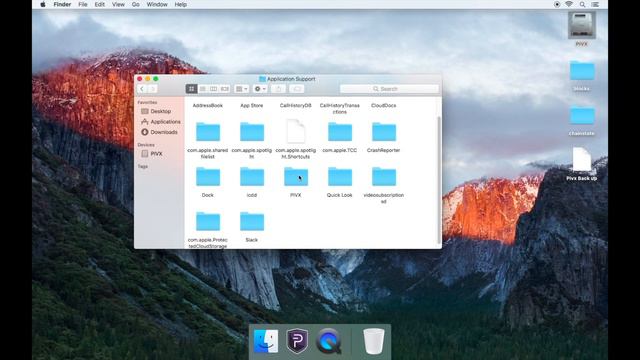Launch the PIVX wallet from the Dock
This screenshot has height=360, width=640.
click(297, 341)
